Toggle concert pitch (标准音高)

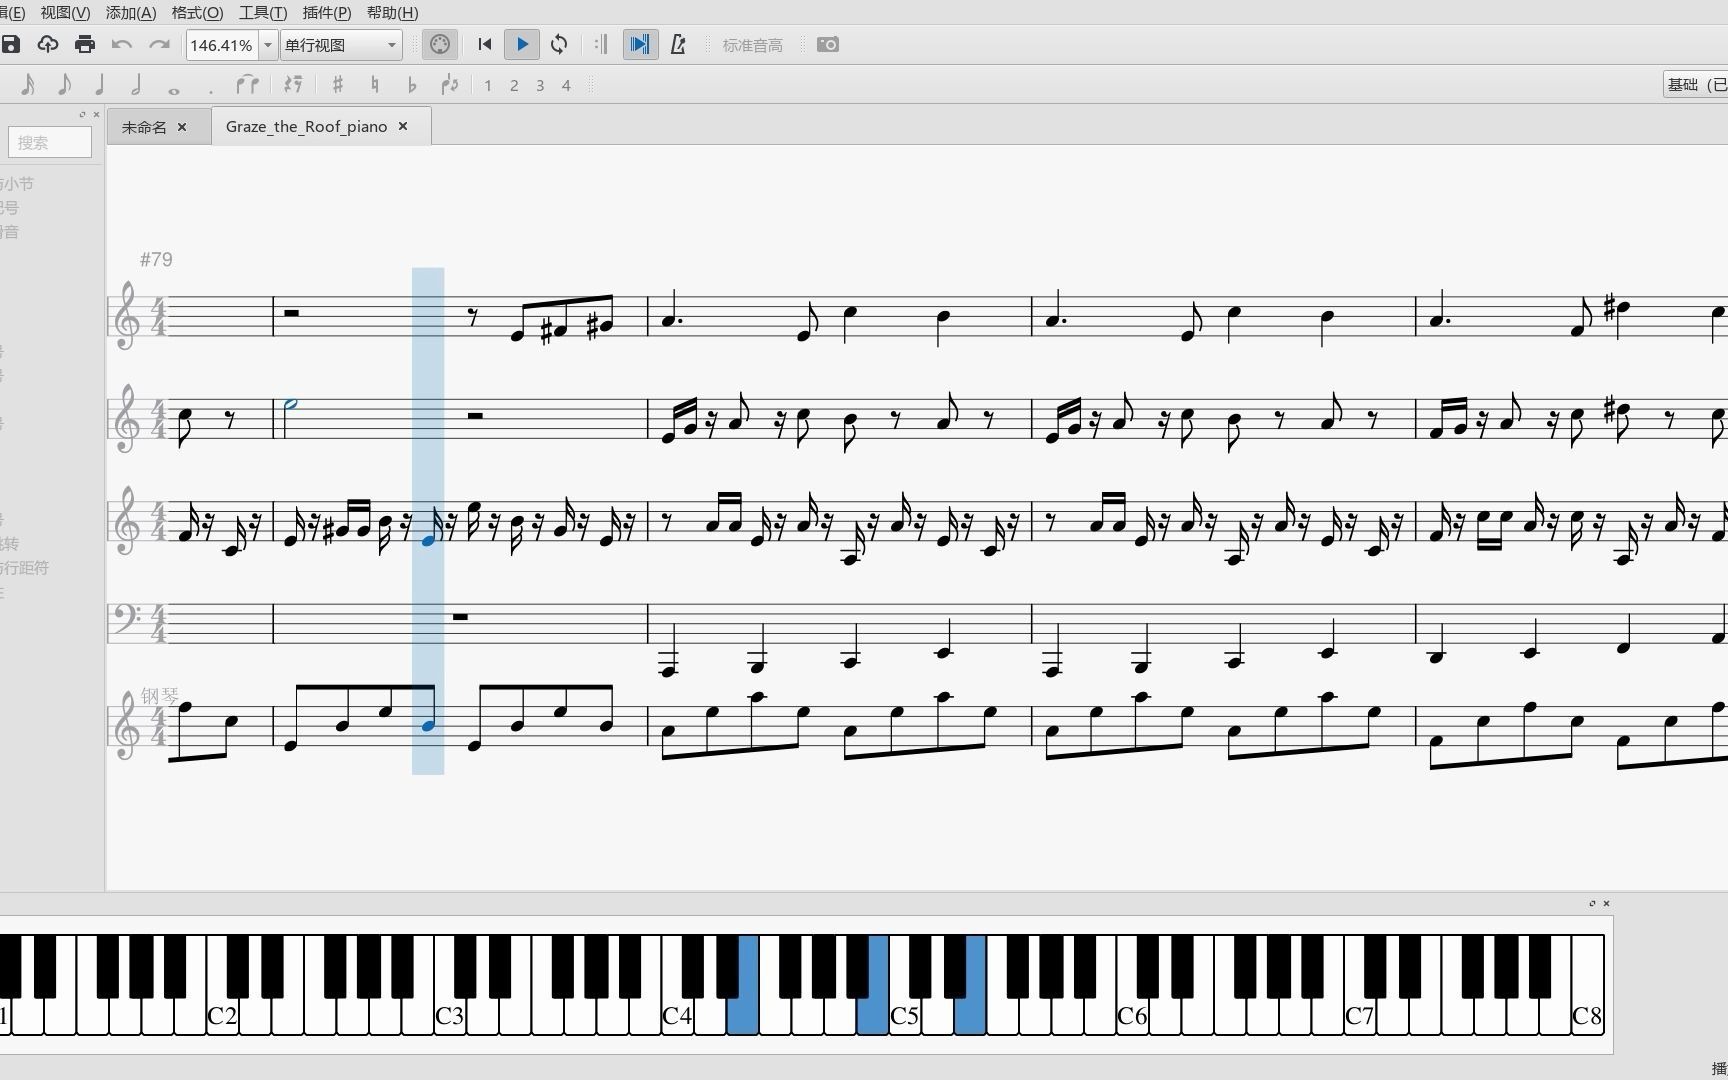point(753,45)
